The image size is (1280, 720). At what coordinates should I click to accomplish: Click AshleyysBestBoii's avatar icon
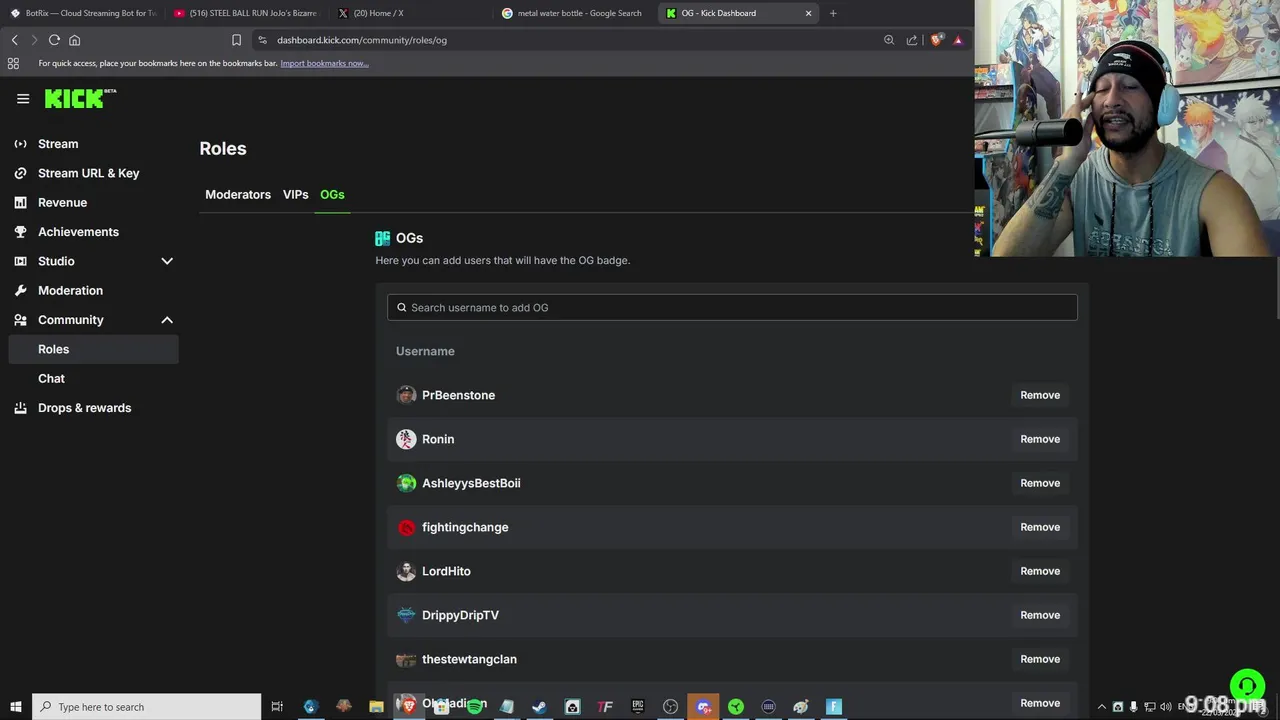[x=406, y=483]
